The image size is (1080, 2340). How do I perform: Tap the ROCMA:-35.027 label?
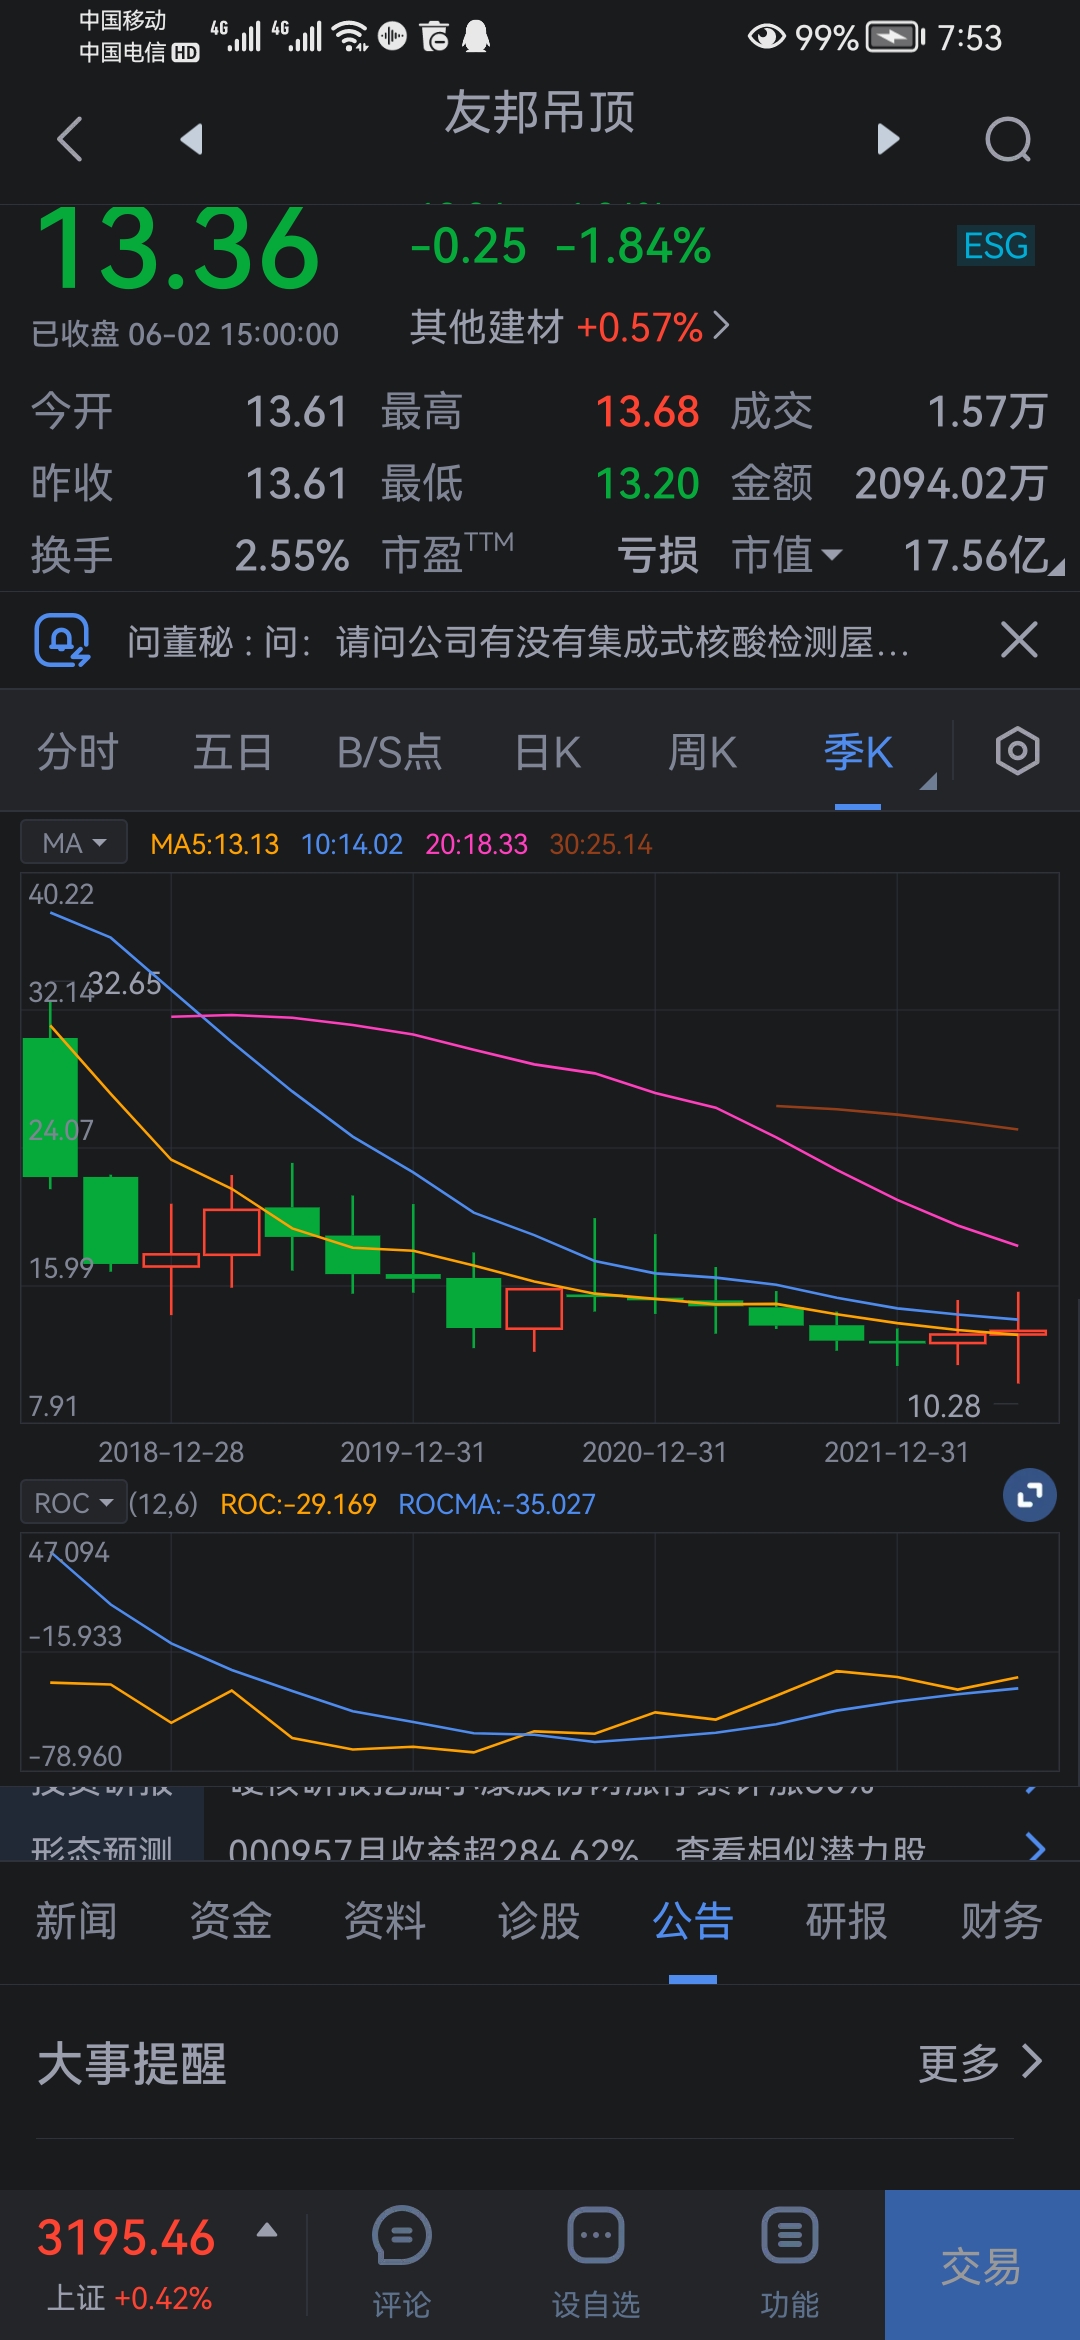pyautogui.click(x=497, y=1504)
